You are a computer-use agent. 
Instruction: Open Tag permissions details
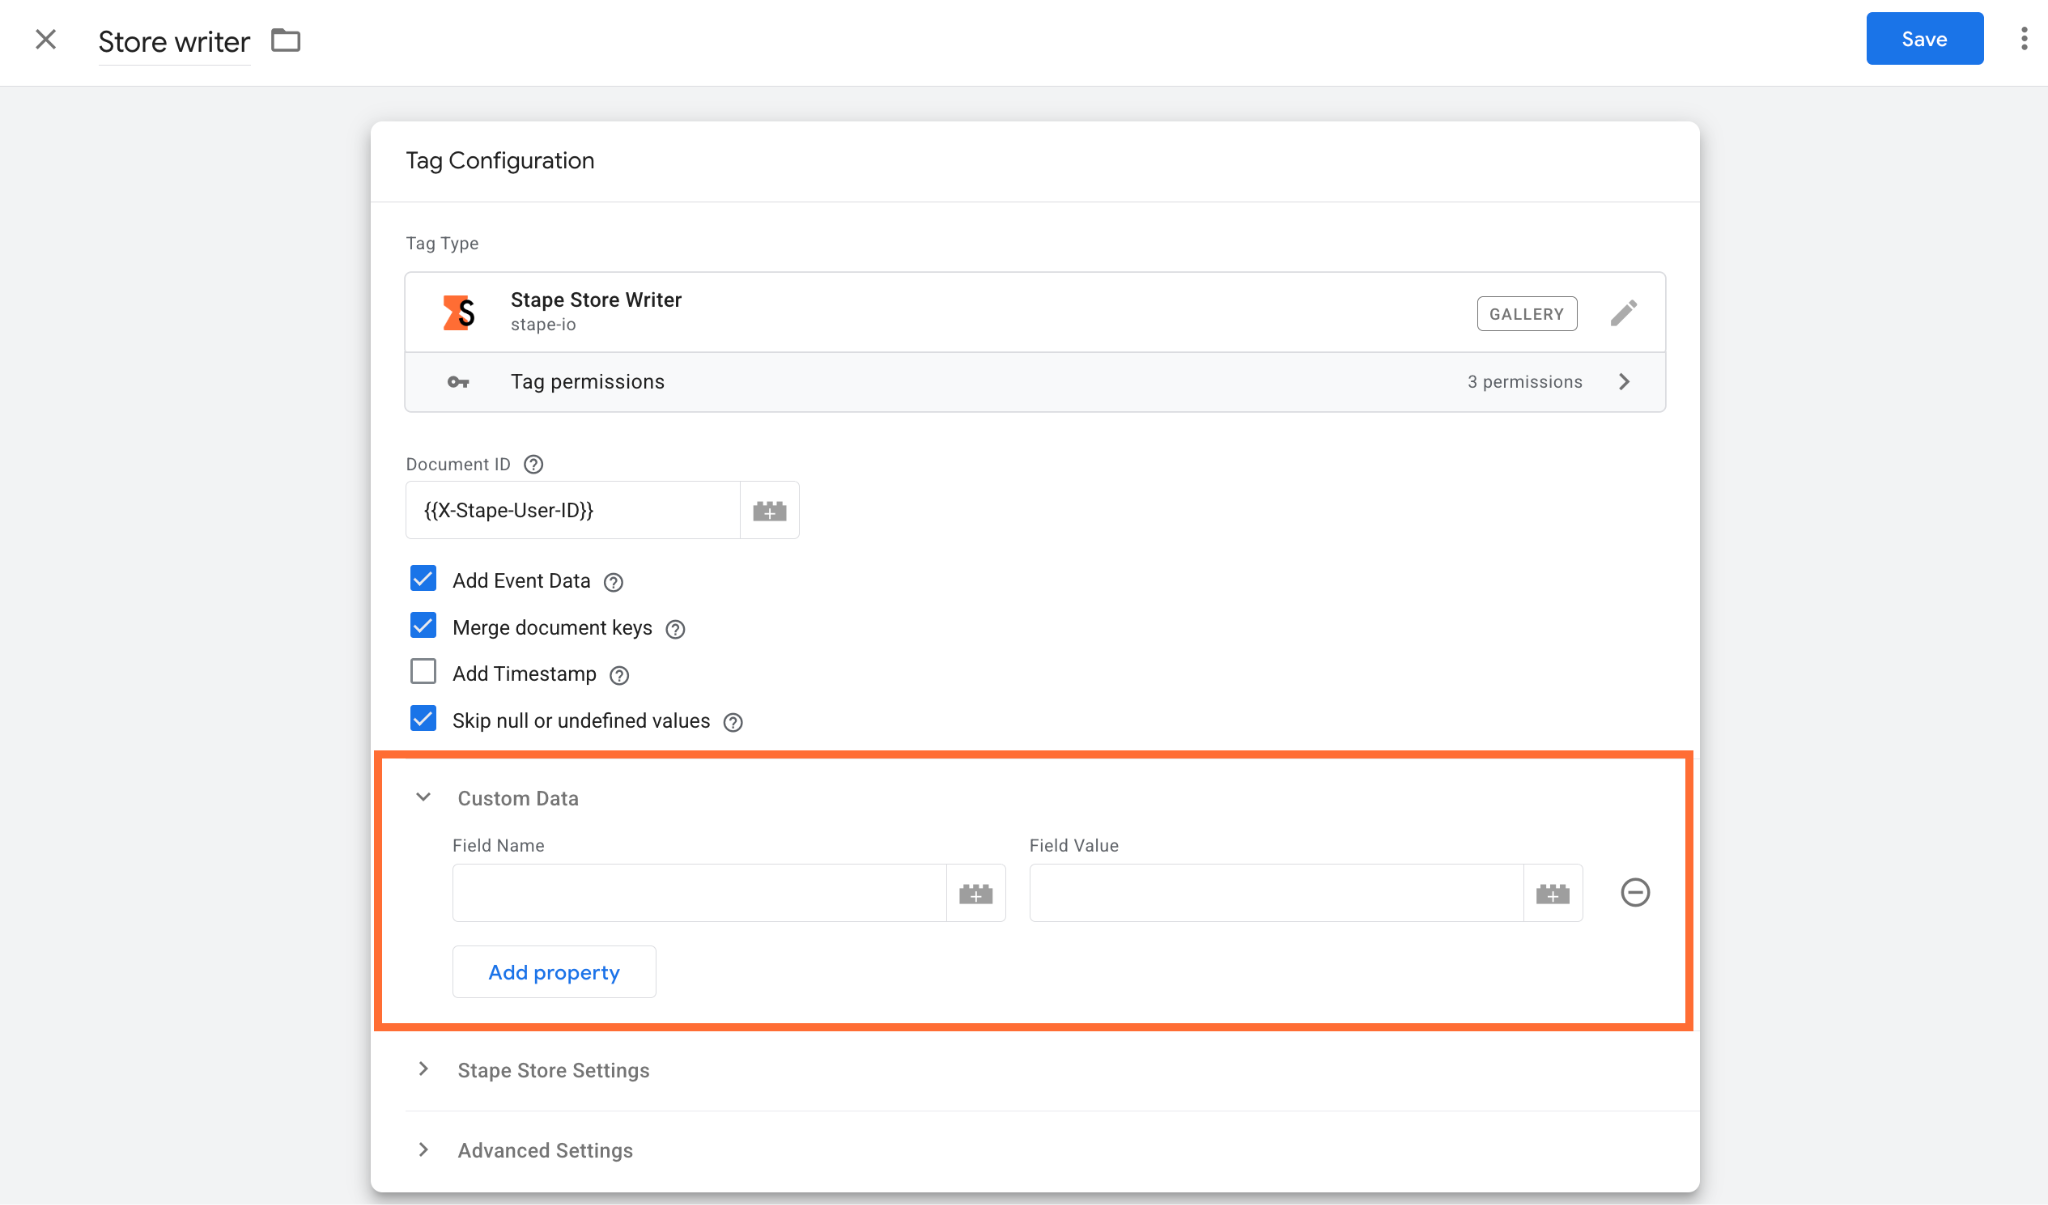pos(1035,382)
